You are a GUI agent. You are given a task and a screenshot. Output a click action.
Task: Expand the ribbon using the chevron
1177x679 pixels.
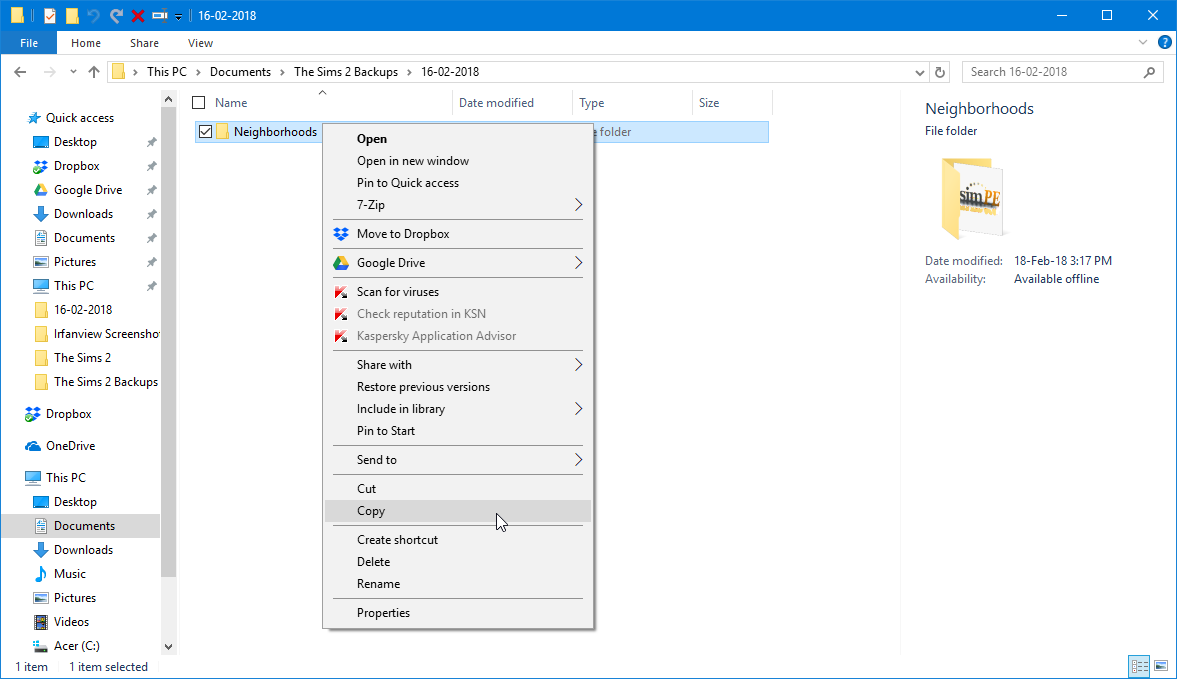tap(1144, 43)
